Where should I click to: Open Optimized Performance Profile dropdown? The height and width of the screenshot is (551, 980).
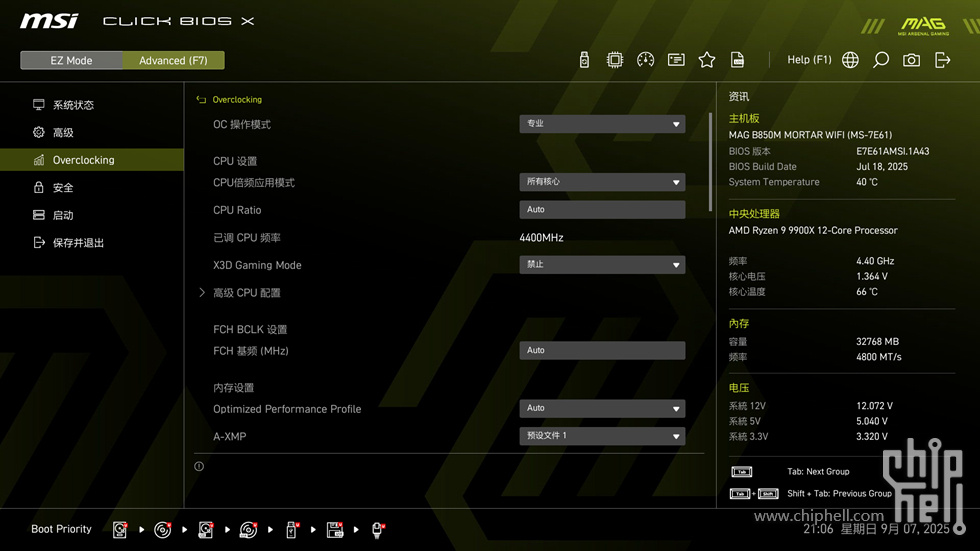pyautogui.click(x=602, y=409)
